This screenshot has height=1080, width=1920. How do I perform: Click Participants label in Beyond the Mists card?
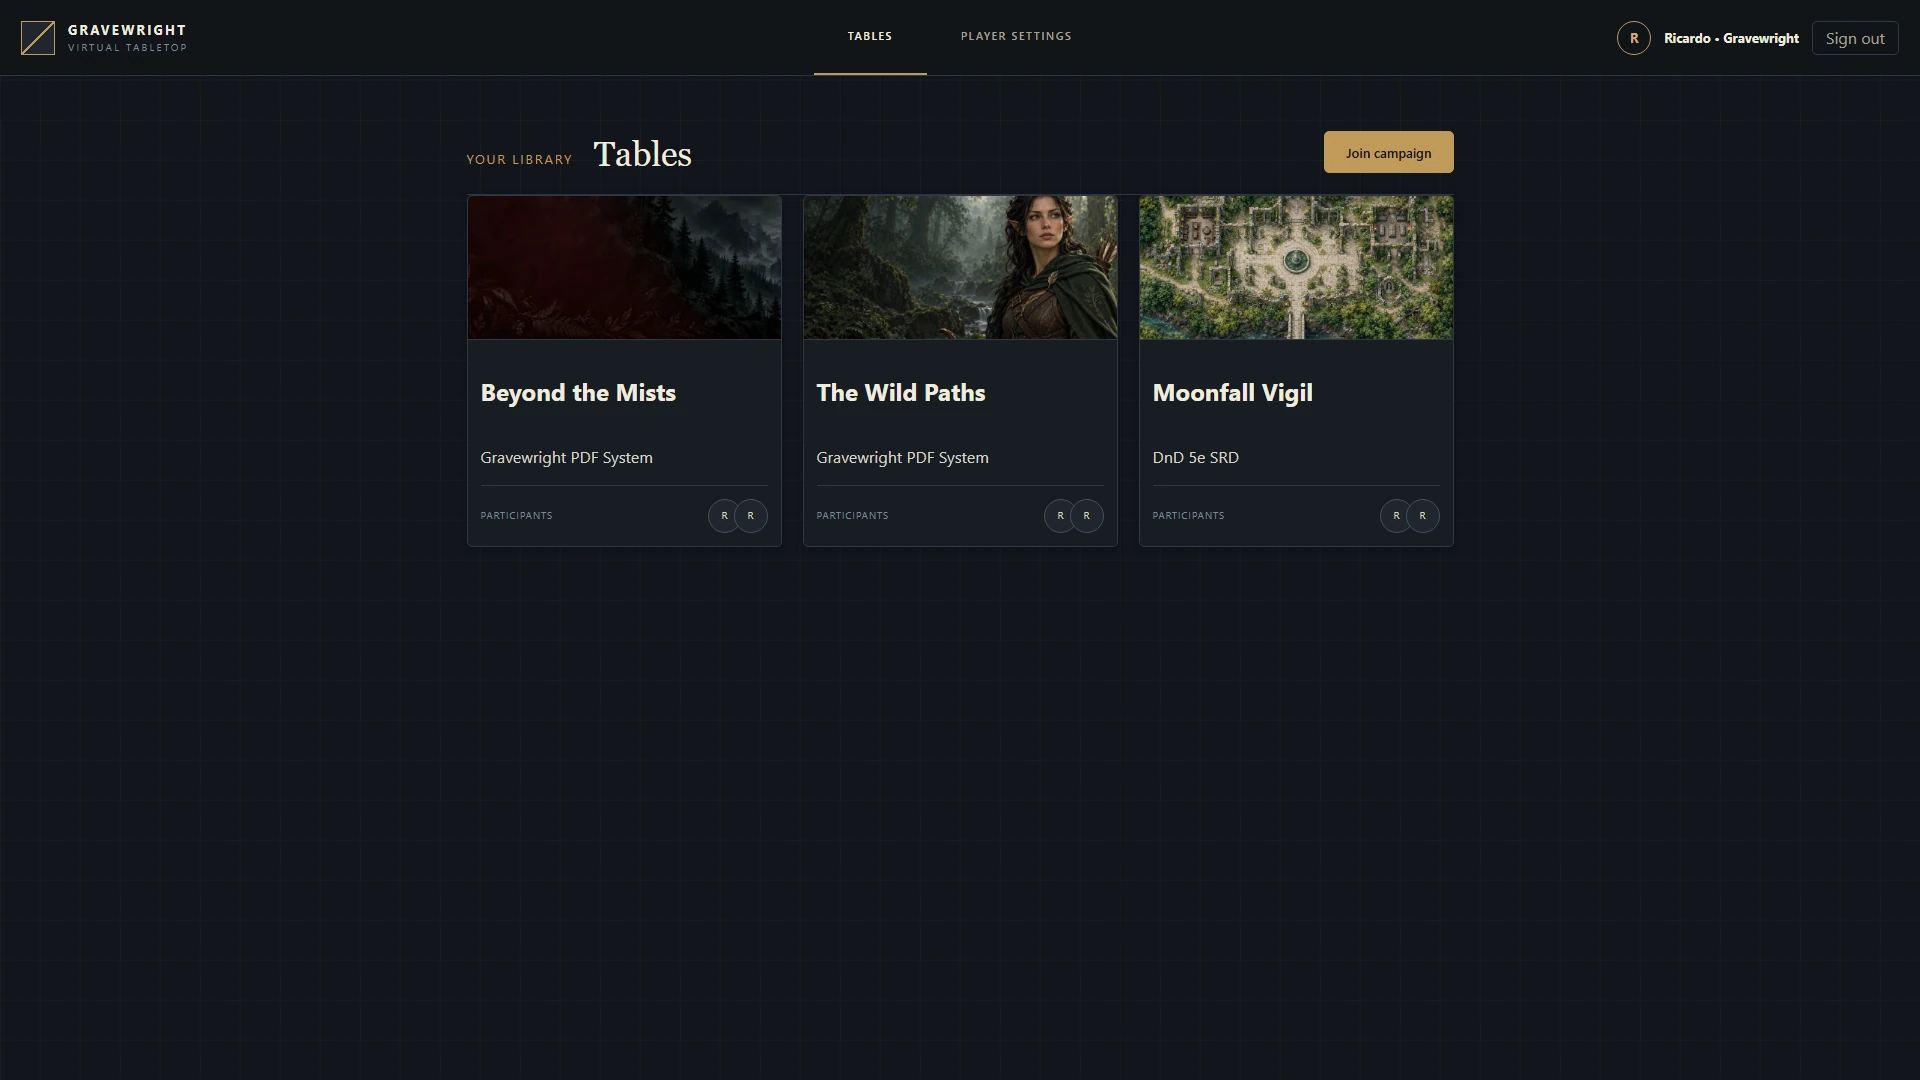point(516,516)
